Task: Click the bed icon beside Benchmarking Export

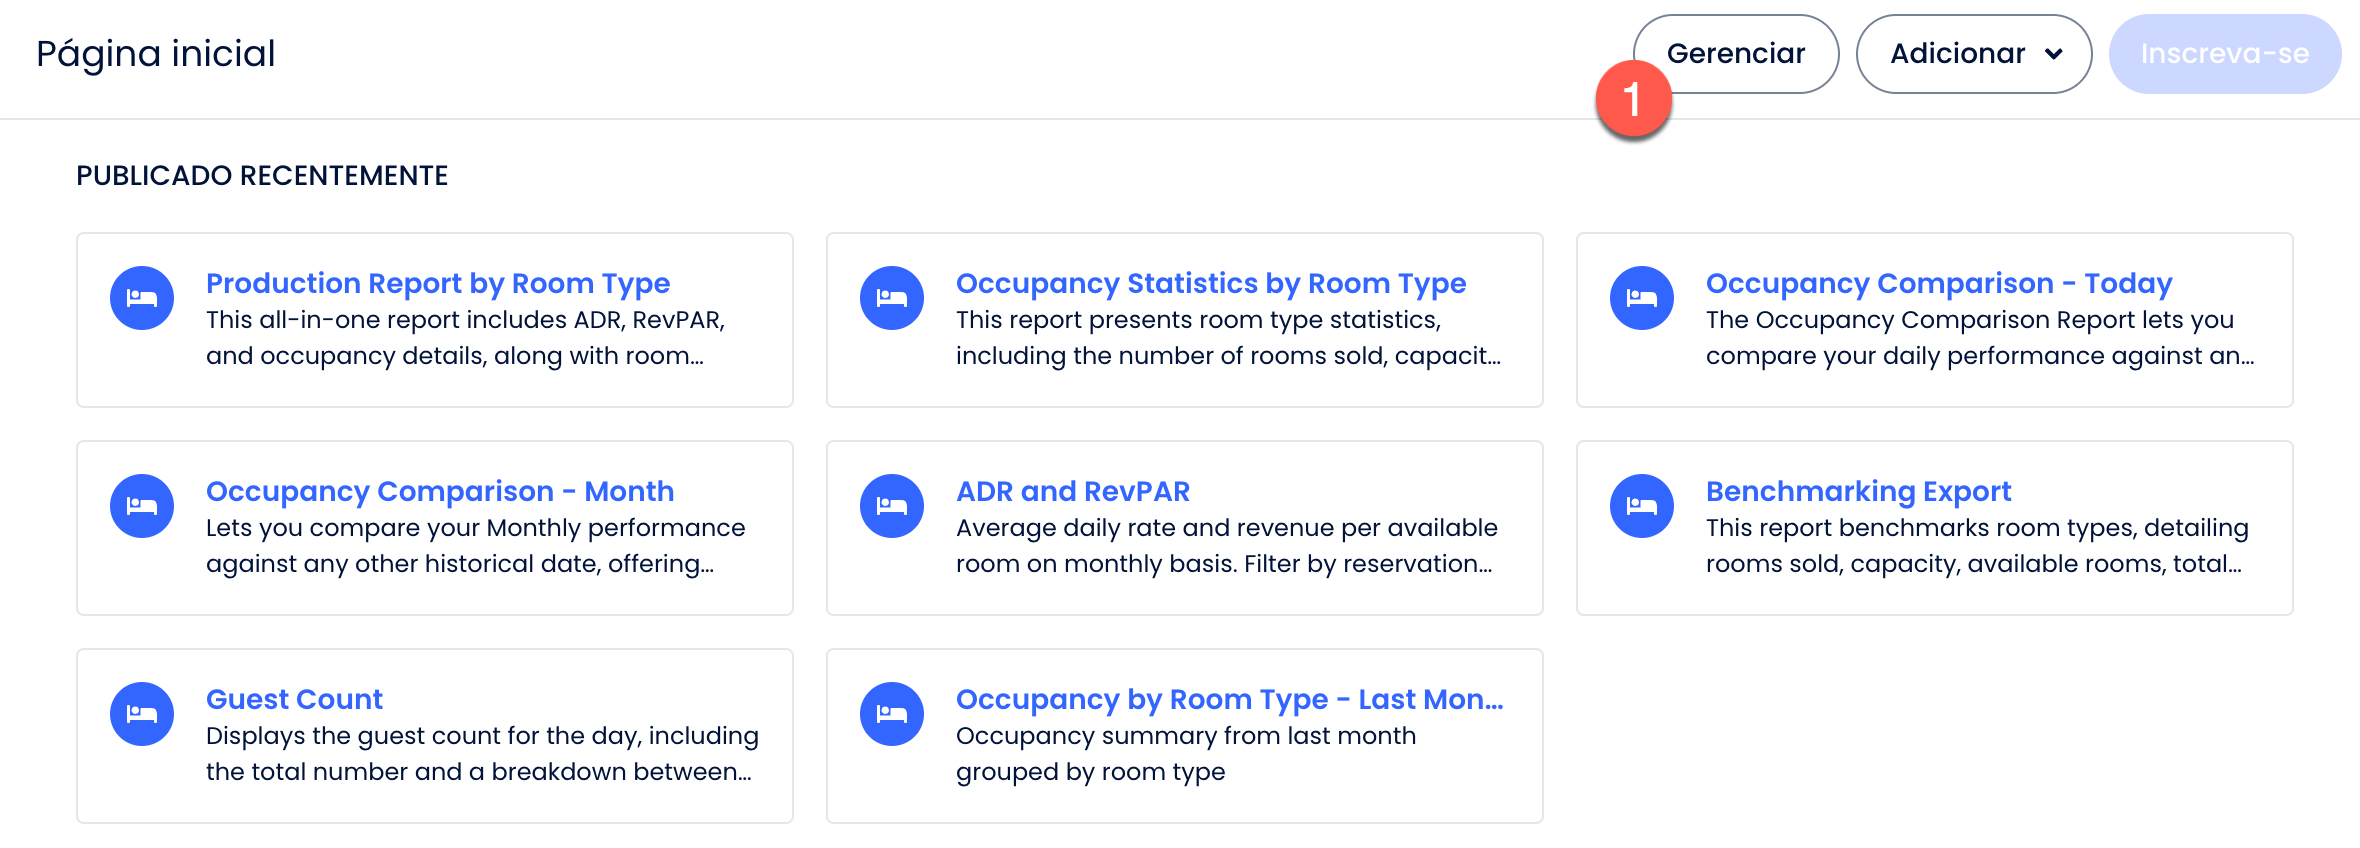Action: tap(1642, 506)
